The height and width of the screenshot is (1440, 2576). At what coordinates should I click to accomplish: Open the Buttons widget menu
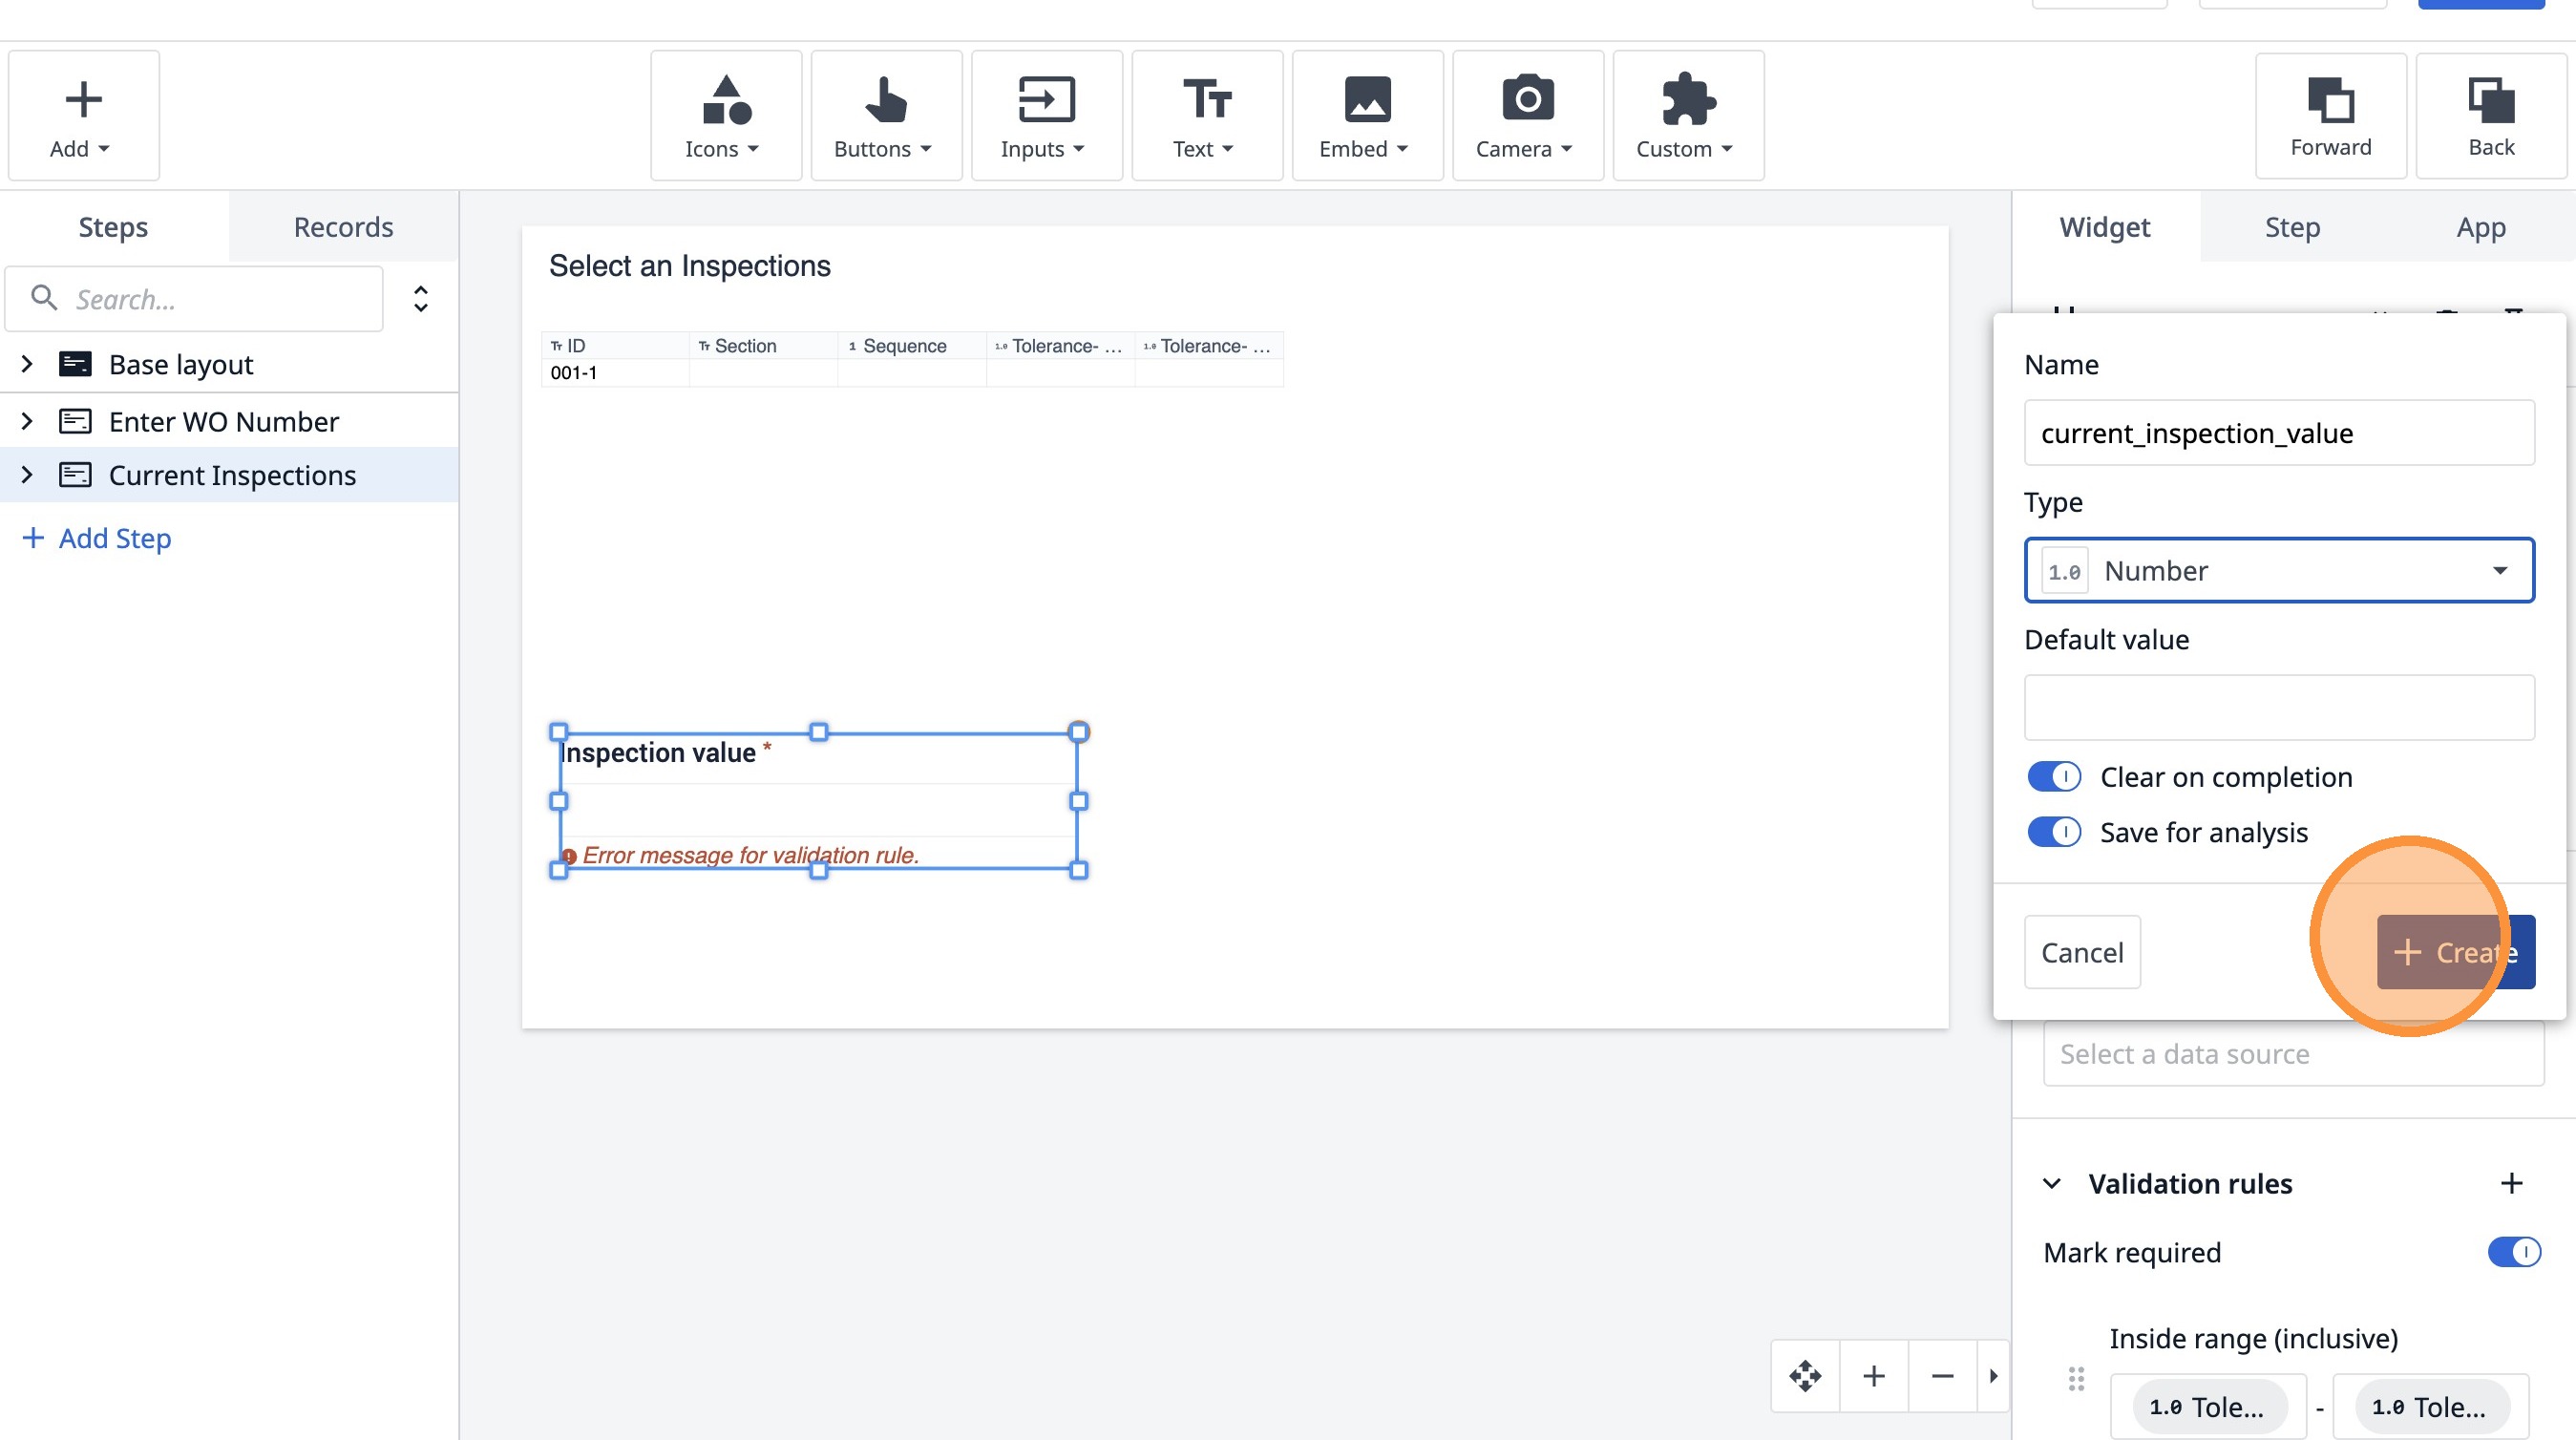coord(885,116)
